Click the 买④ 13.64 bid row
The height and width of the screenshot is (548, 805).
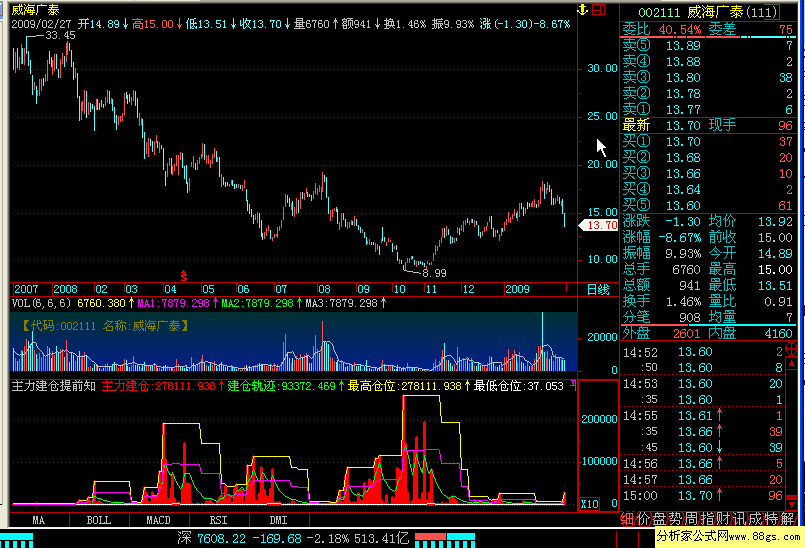[x=708, y=190]
